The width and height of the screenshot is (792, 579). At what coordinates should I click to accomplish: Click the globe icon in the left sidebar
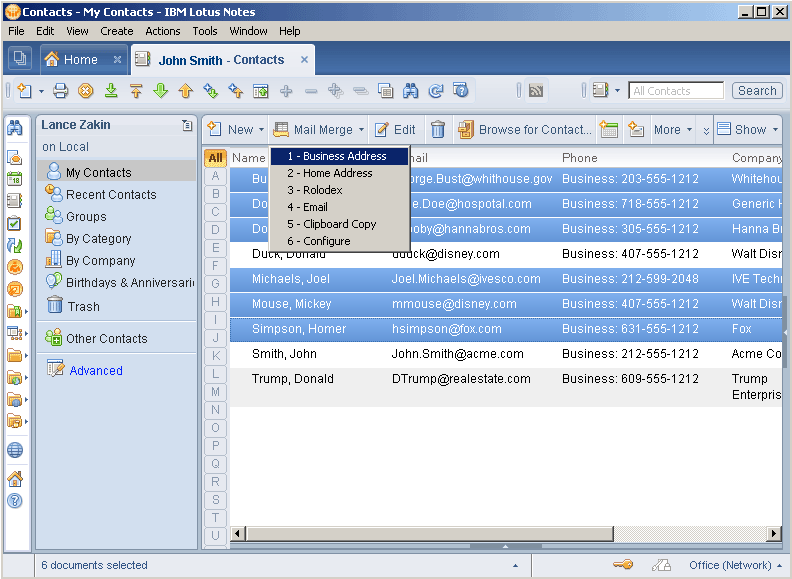(15, 450)
